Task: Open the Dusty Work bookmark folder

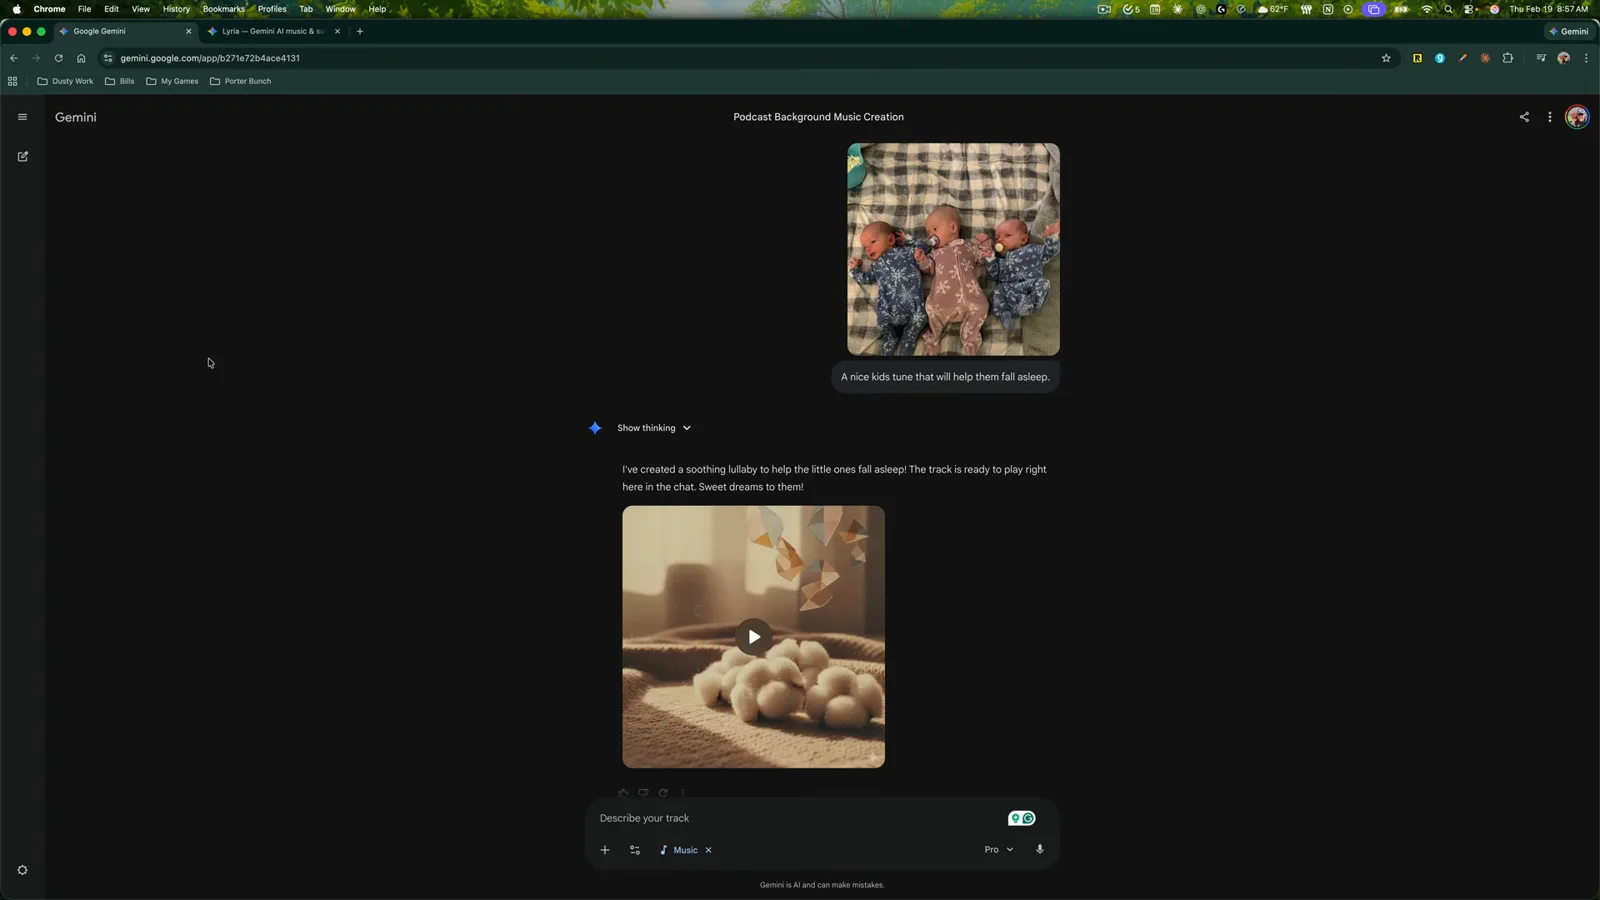Action: 65,81
